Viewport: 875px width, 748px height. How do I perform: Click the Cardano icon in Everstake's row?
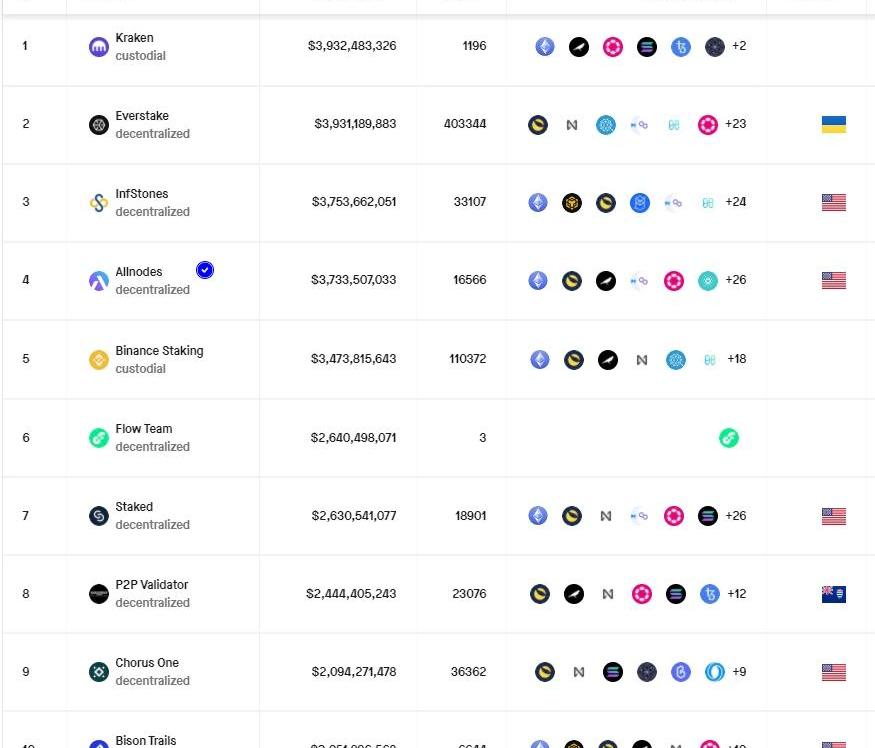click(606, 125)
